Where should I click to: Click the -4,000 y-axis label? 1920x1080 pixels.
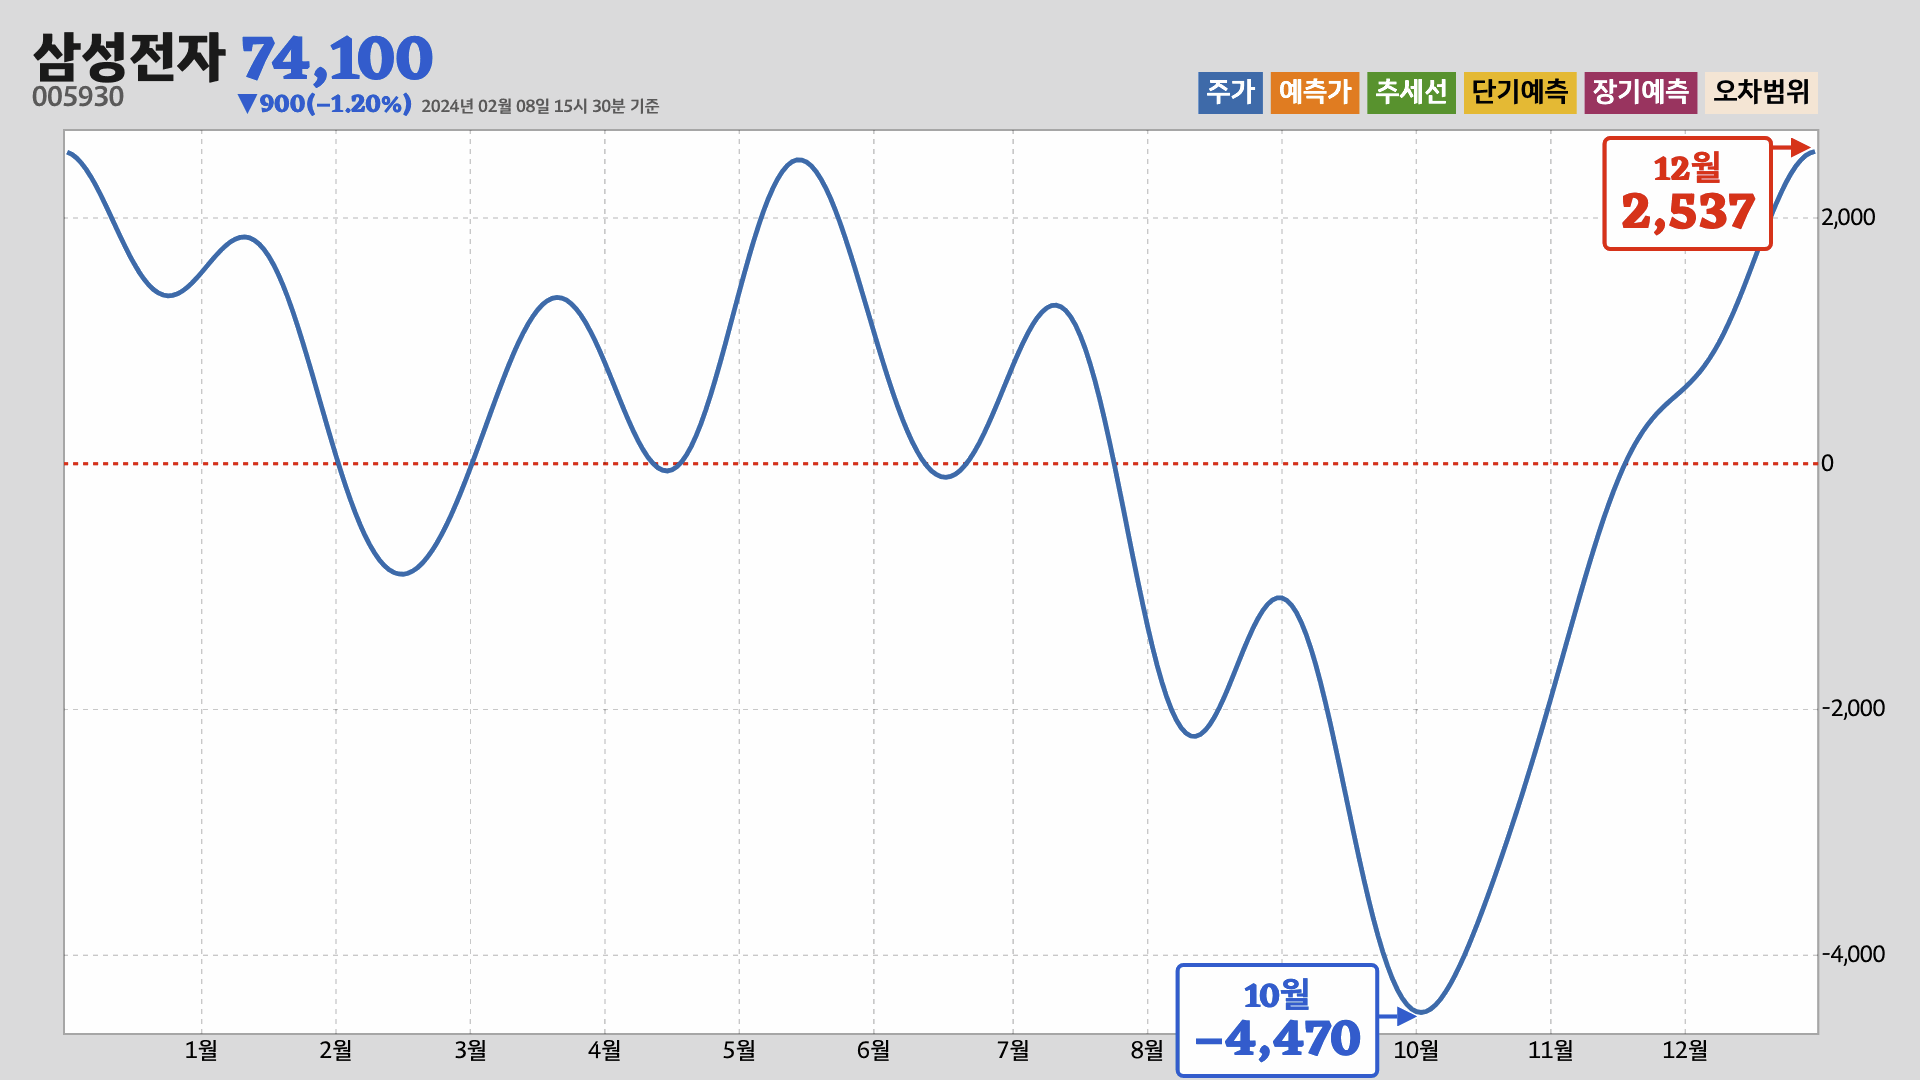tap(1853, 955)
